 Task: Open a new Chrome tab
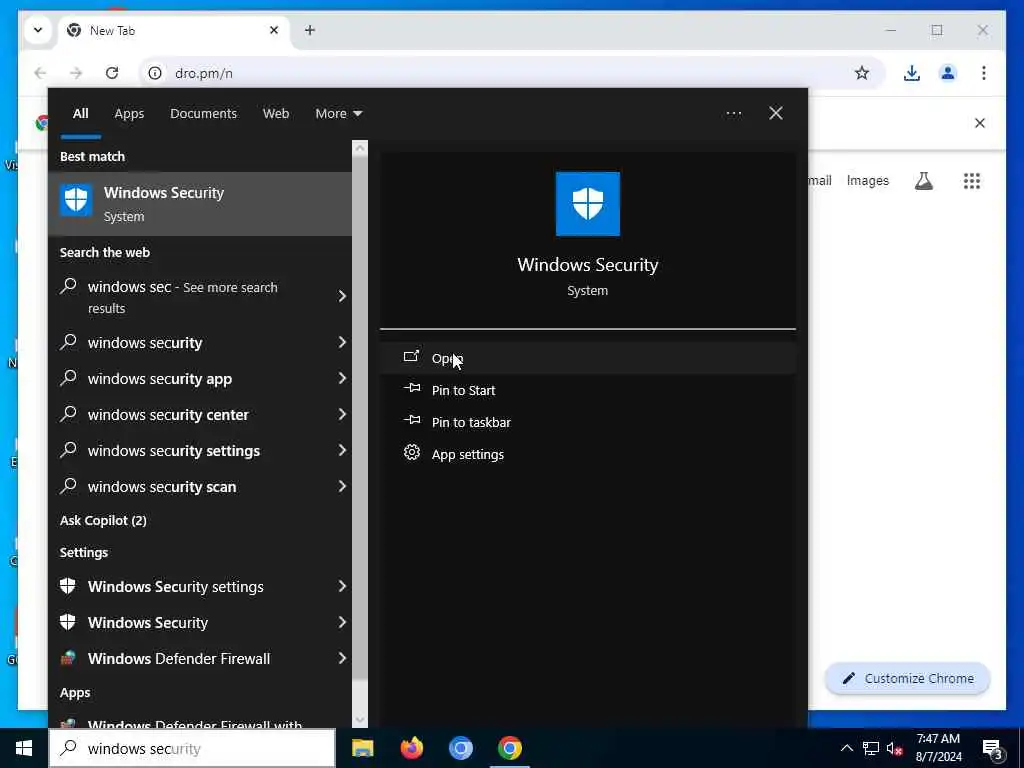pos(310,30)
